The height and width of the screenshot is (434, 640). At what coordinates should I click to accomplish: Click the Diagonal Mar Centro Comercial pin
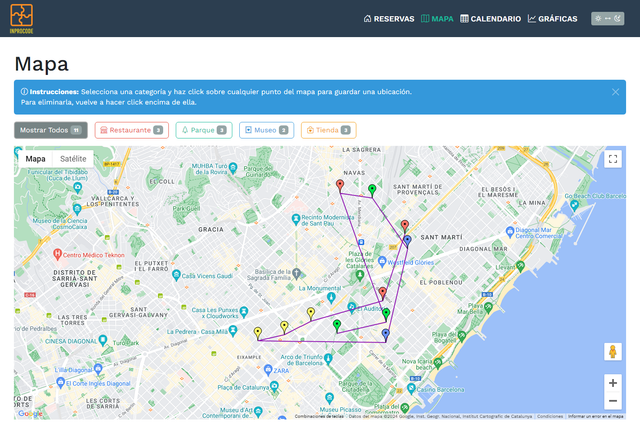[x=509, y=231]
